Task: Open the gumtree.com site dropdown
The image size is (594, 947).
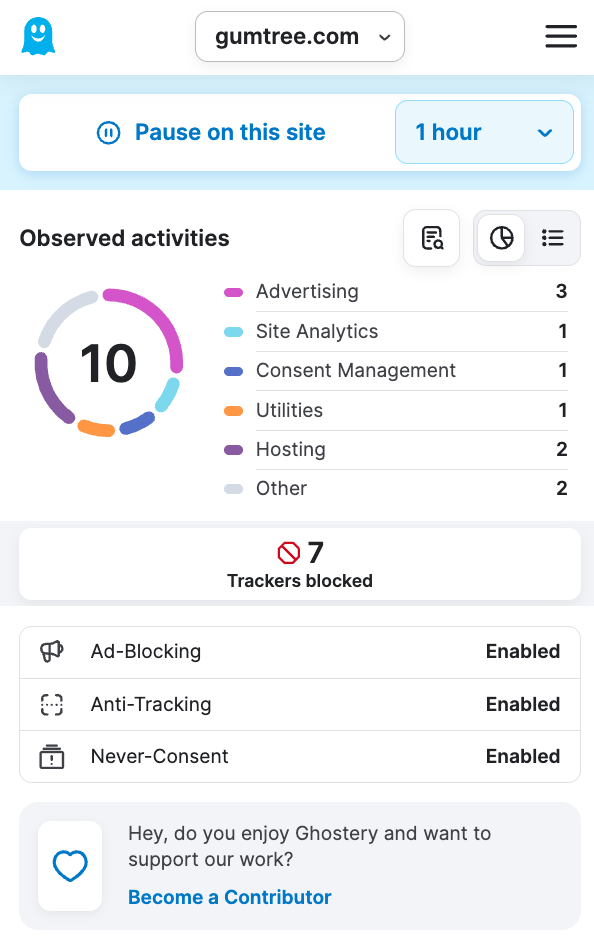Action: tap(300, 36)
